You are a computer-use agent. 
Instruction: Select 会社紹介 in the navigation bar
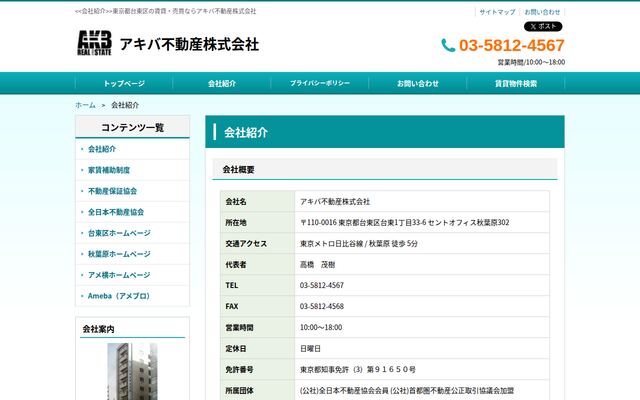(222, 83)
